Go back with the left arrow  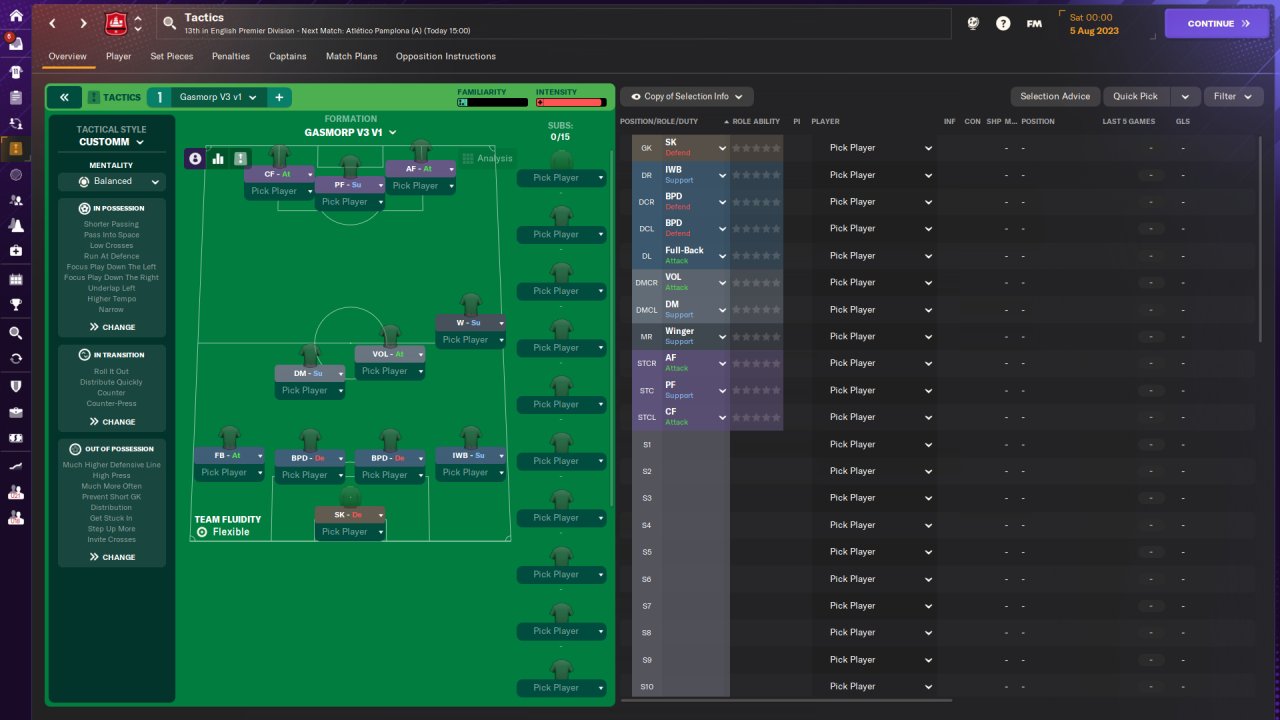tap(53, 23)
